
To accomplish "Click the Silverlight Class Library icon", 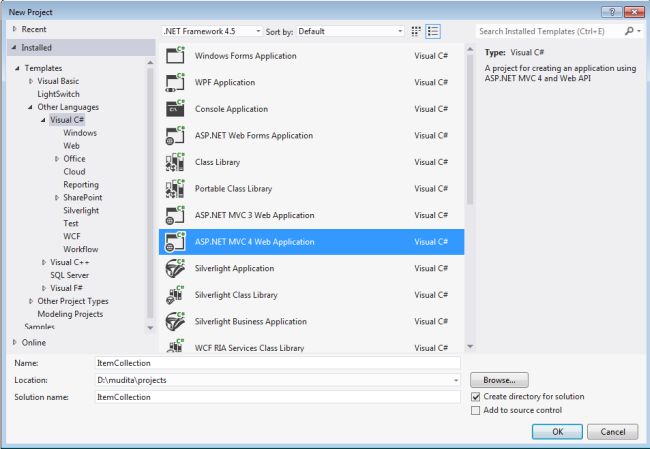I will pyautogui.click(x=175, y=295).
